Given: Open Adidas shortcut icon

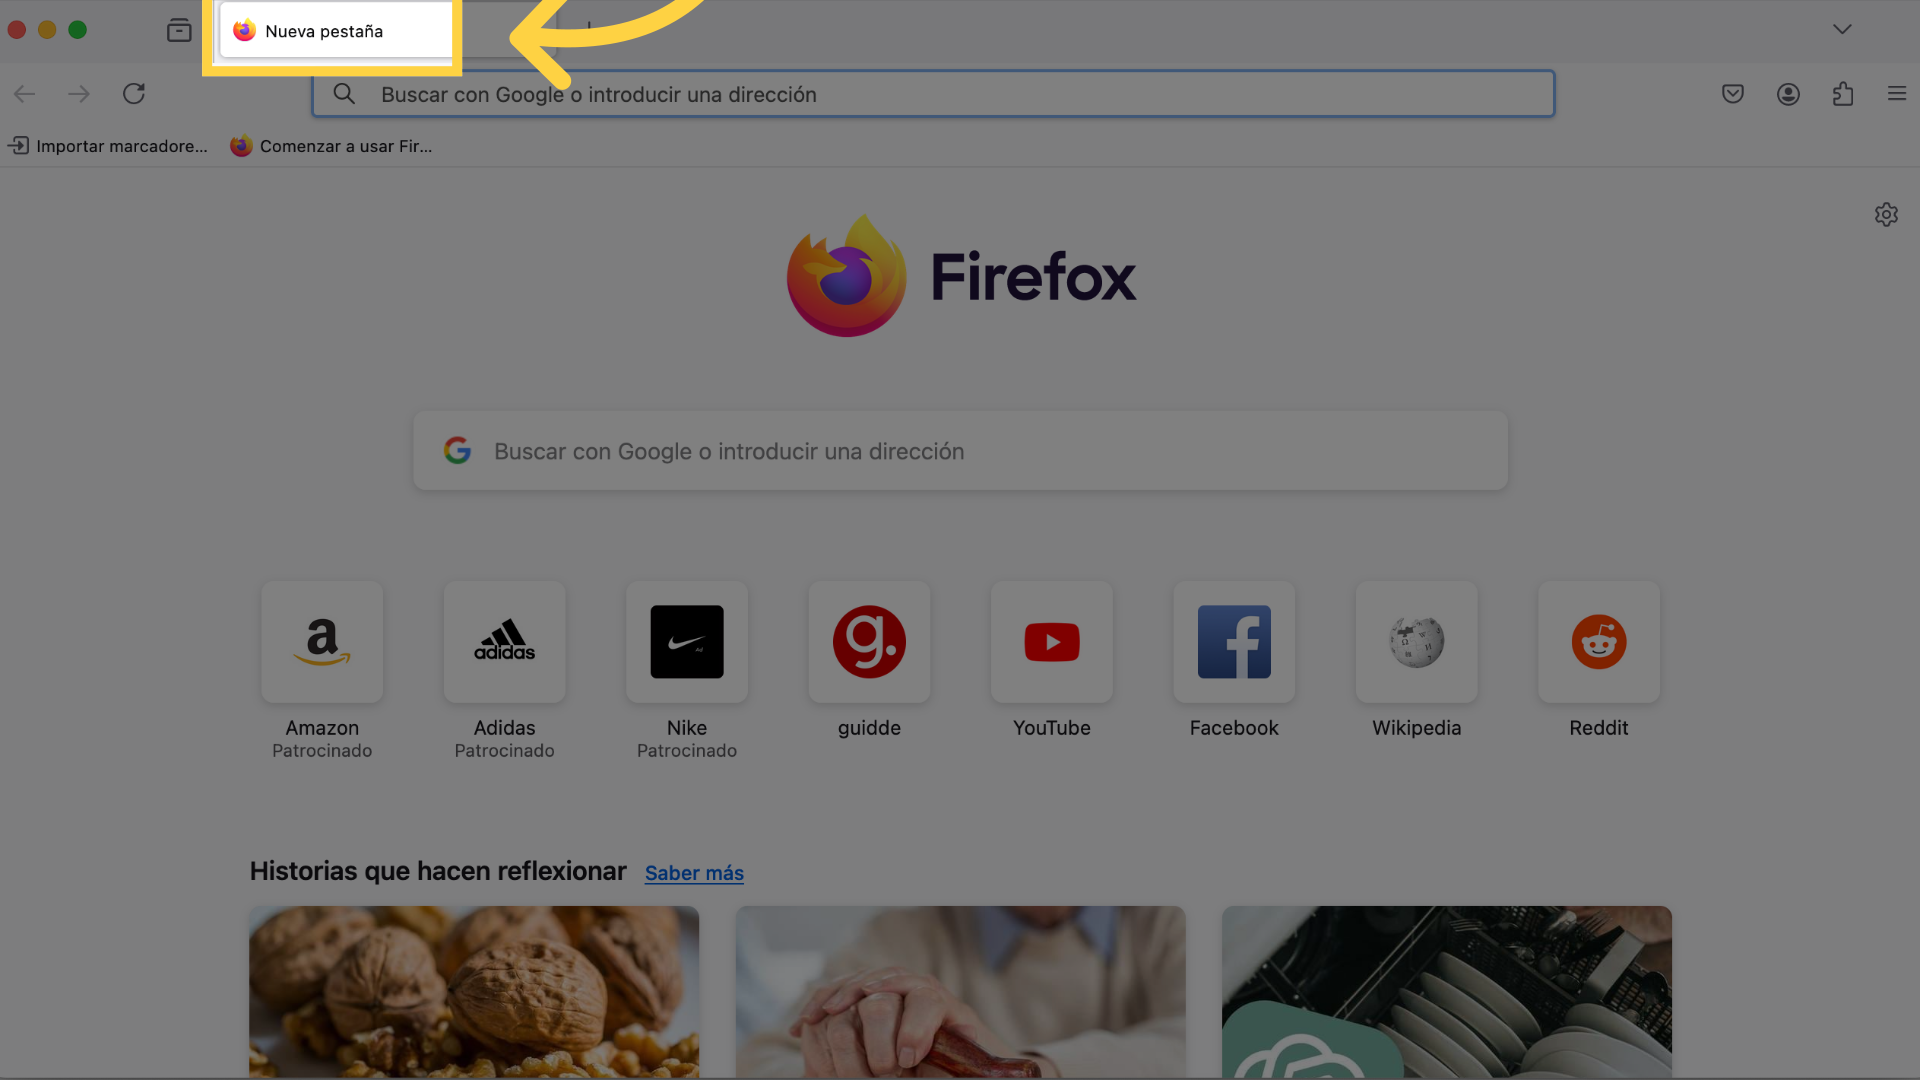Looking at the screenshot, I should tap(505, 642).
